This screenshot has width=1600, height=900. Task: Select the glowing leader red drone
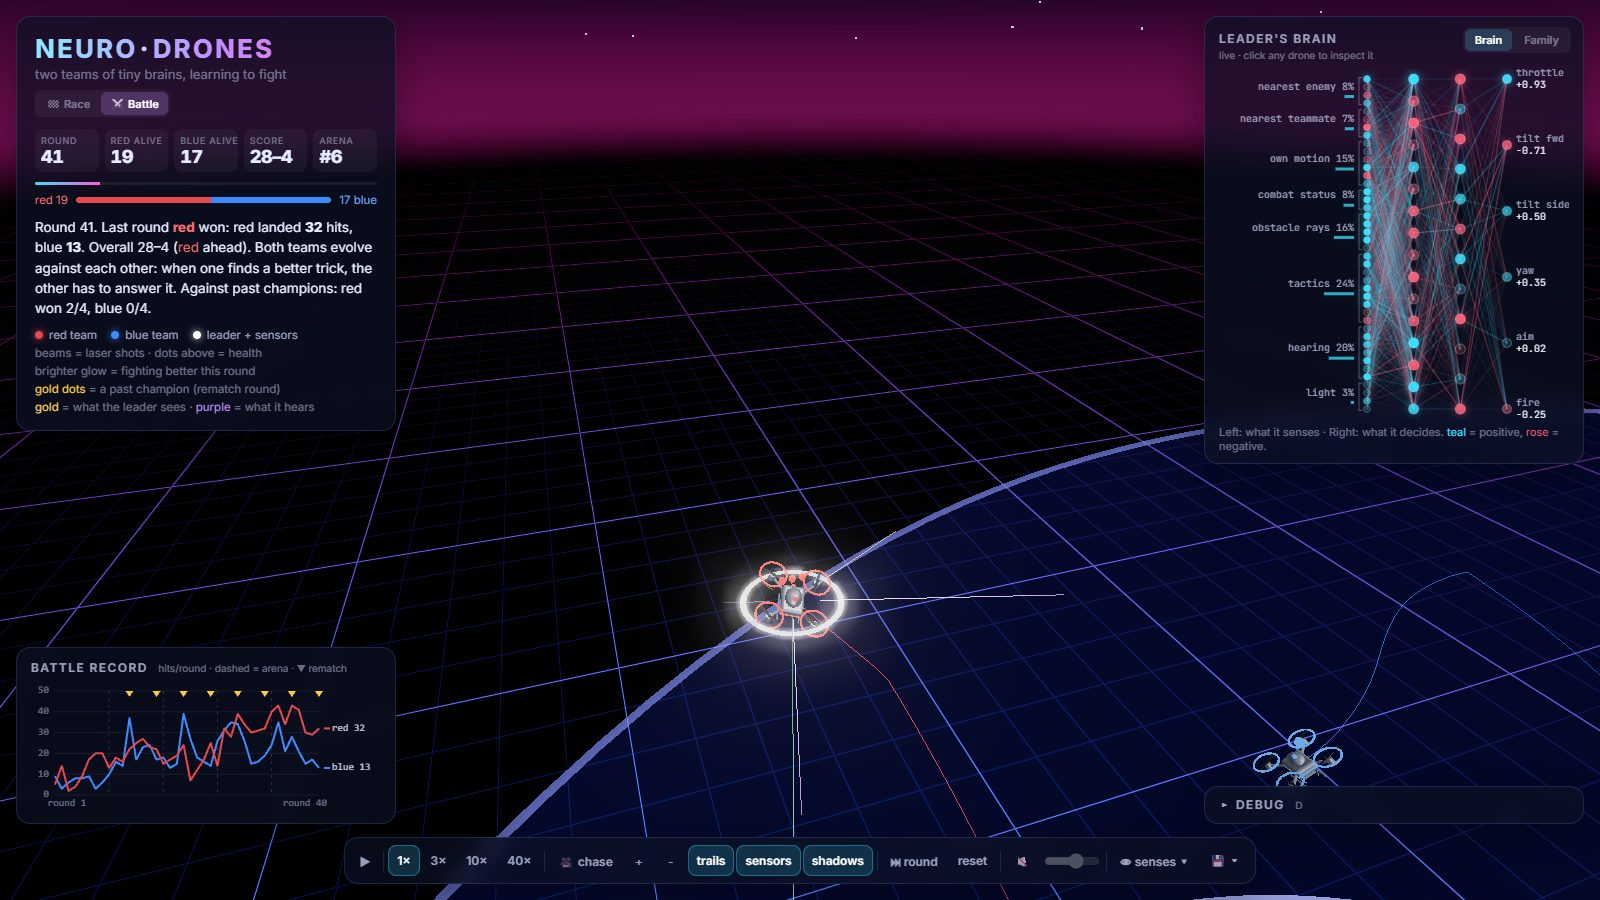pos(792,602)
